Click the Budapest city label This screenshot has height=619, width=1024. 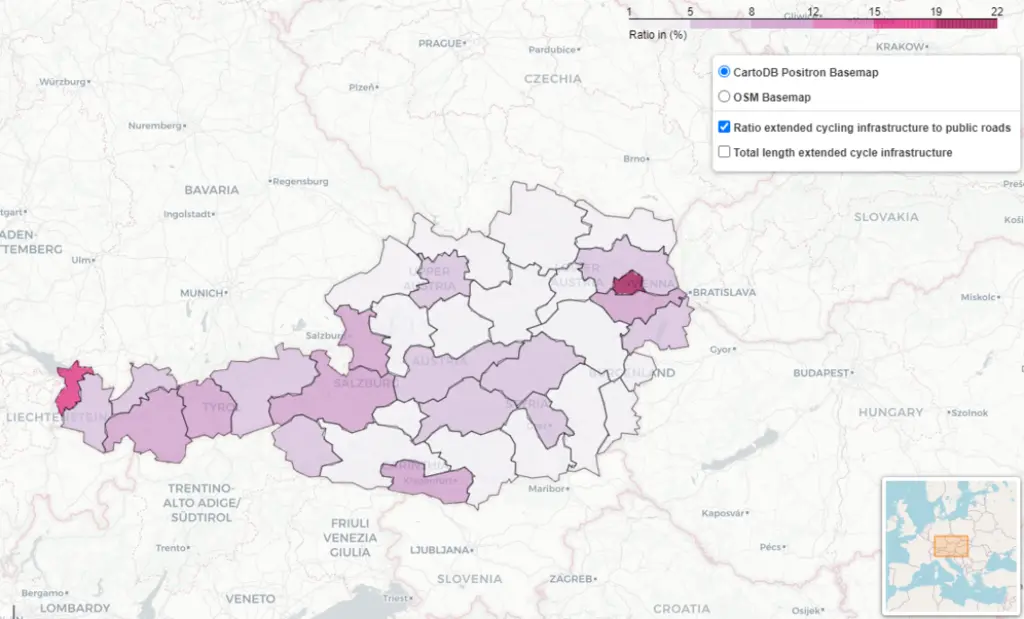(x=819, y=372)
